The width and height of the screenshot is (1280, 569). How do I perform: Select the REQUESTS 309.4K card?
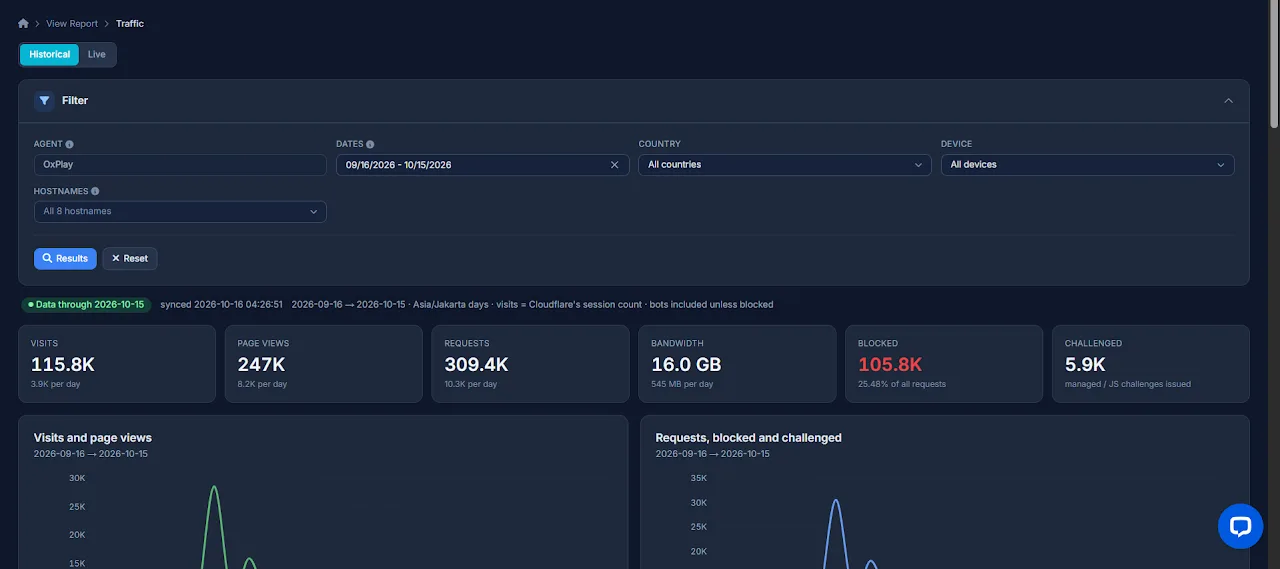coord(530,364)
